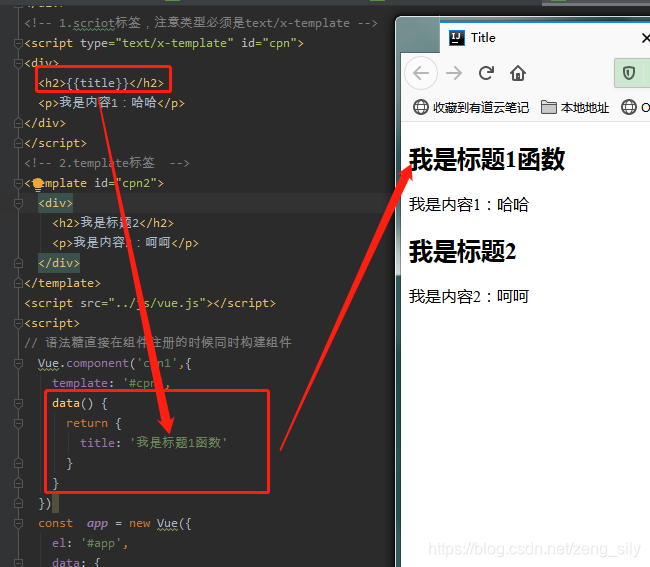Click the IntelliJ icon on the Title tab
This screenshot has height=567, width=650.
(x=457, y=38)
